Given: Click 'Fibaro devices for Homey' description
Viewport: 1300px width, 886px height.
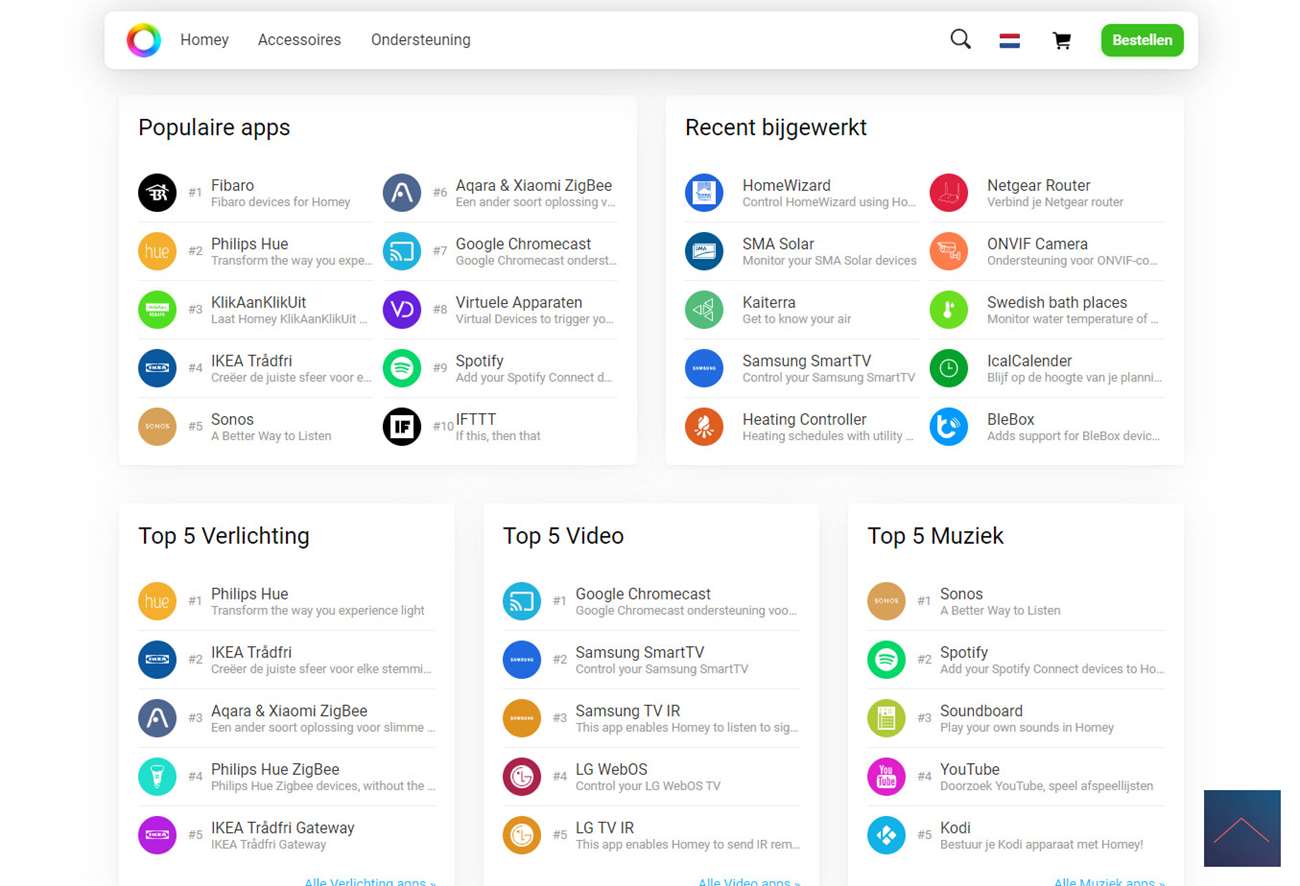Looking at the screenshot, I should coord(281,202).
